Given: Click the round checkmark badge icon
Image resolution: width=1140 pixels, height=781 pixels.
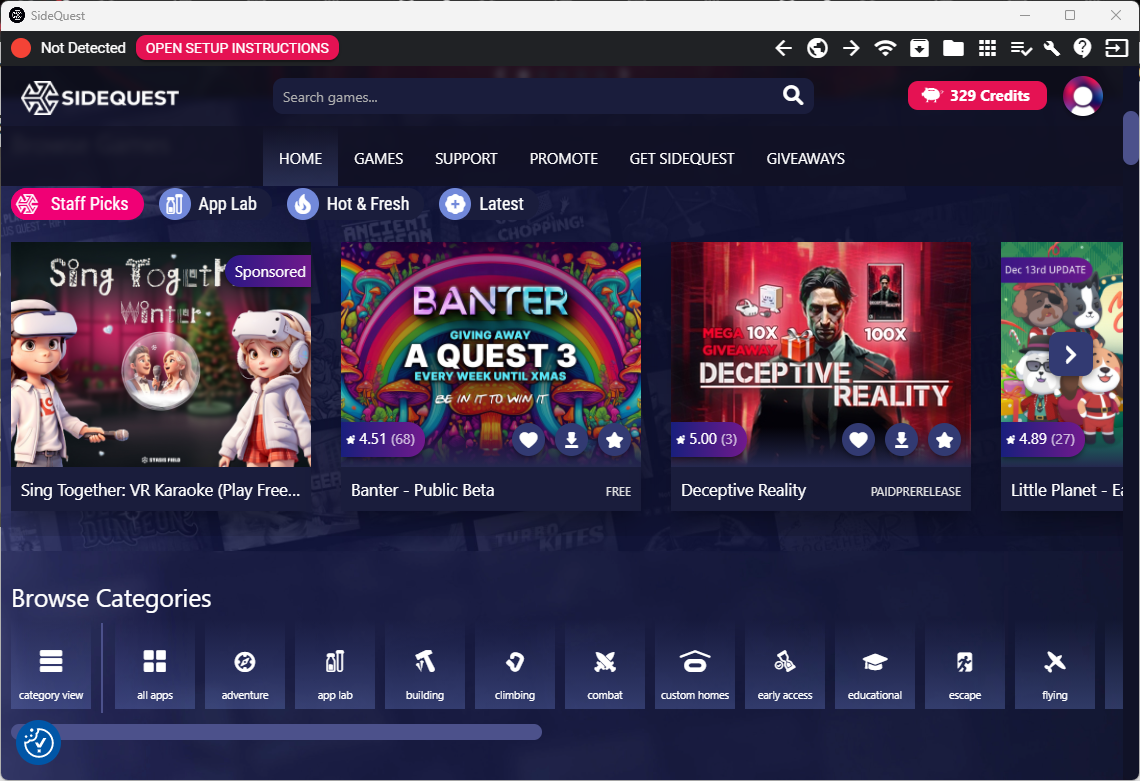Looking at the screenshot, I should pos(38,742).
